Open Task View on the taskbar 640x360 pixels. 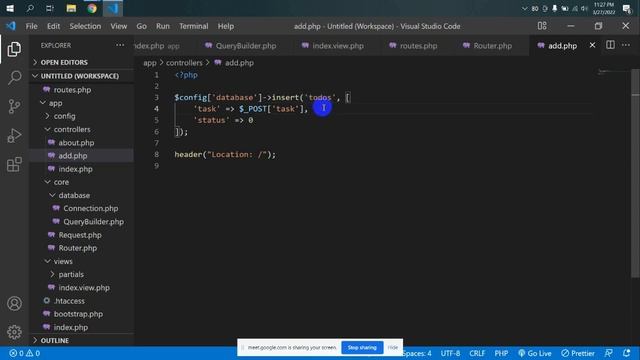[x=50, y=8]
